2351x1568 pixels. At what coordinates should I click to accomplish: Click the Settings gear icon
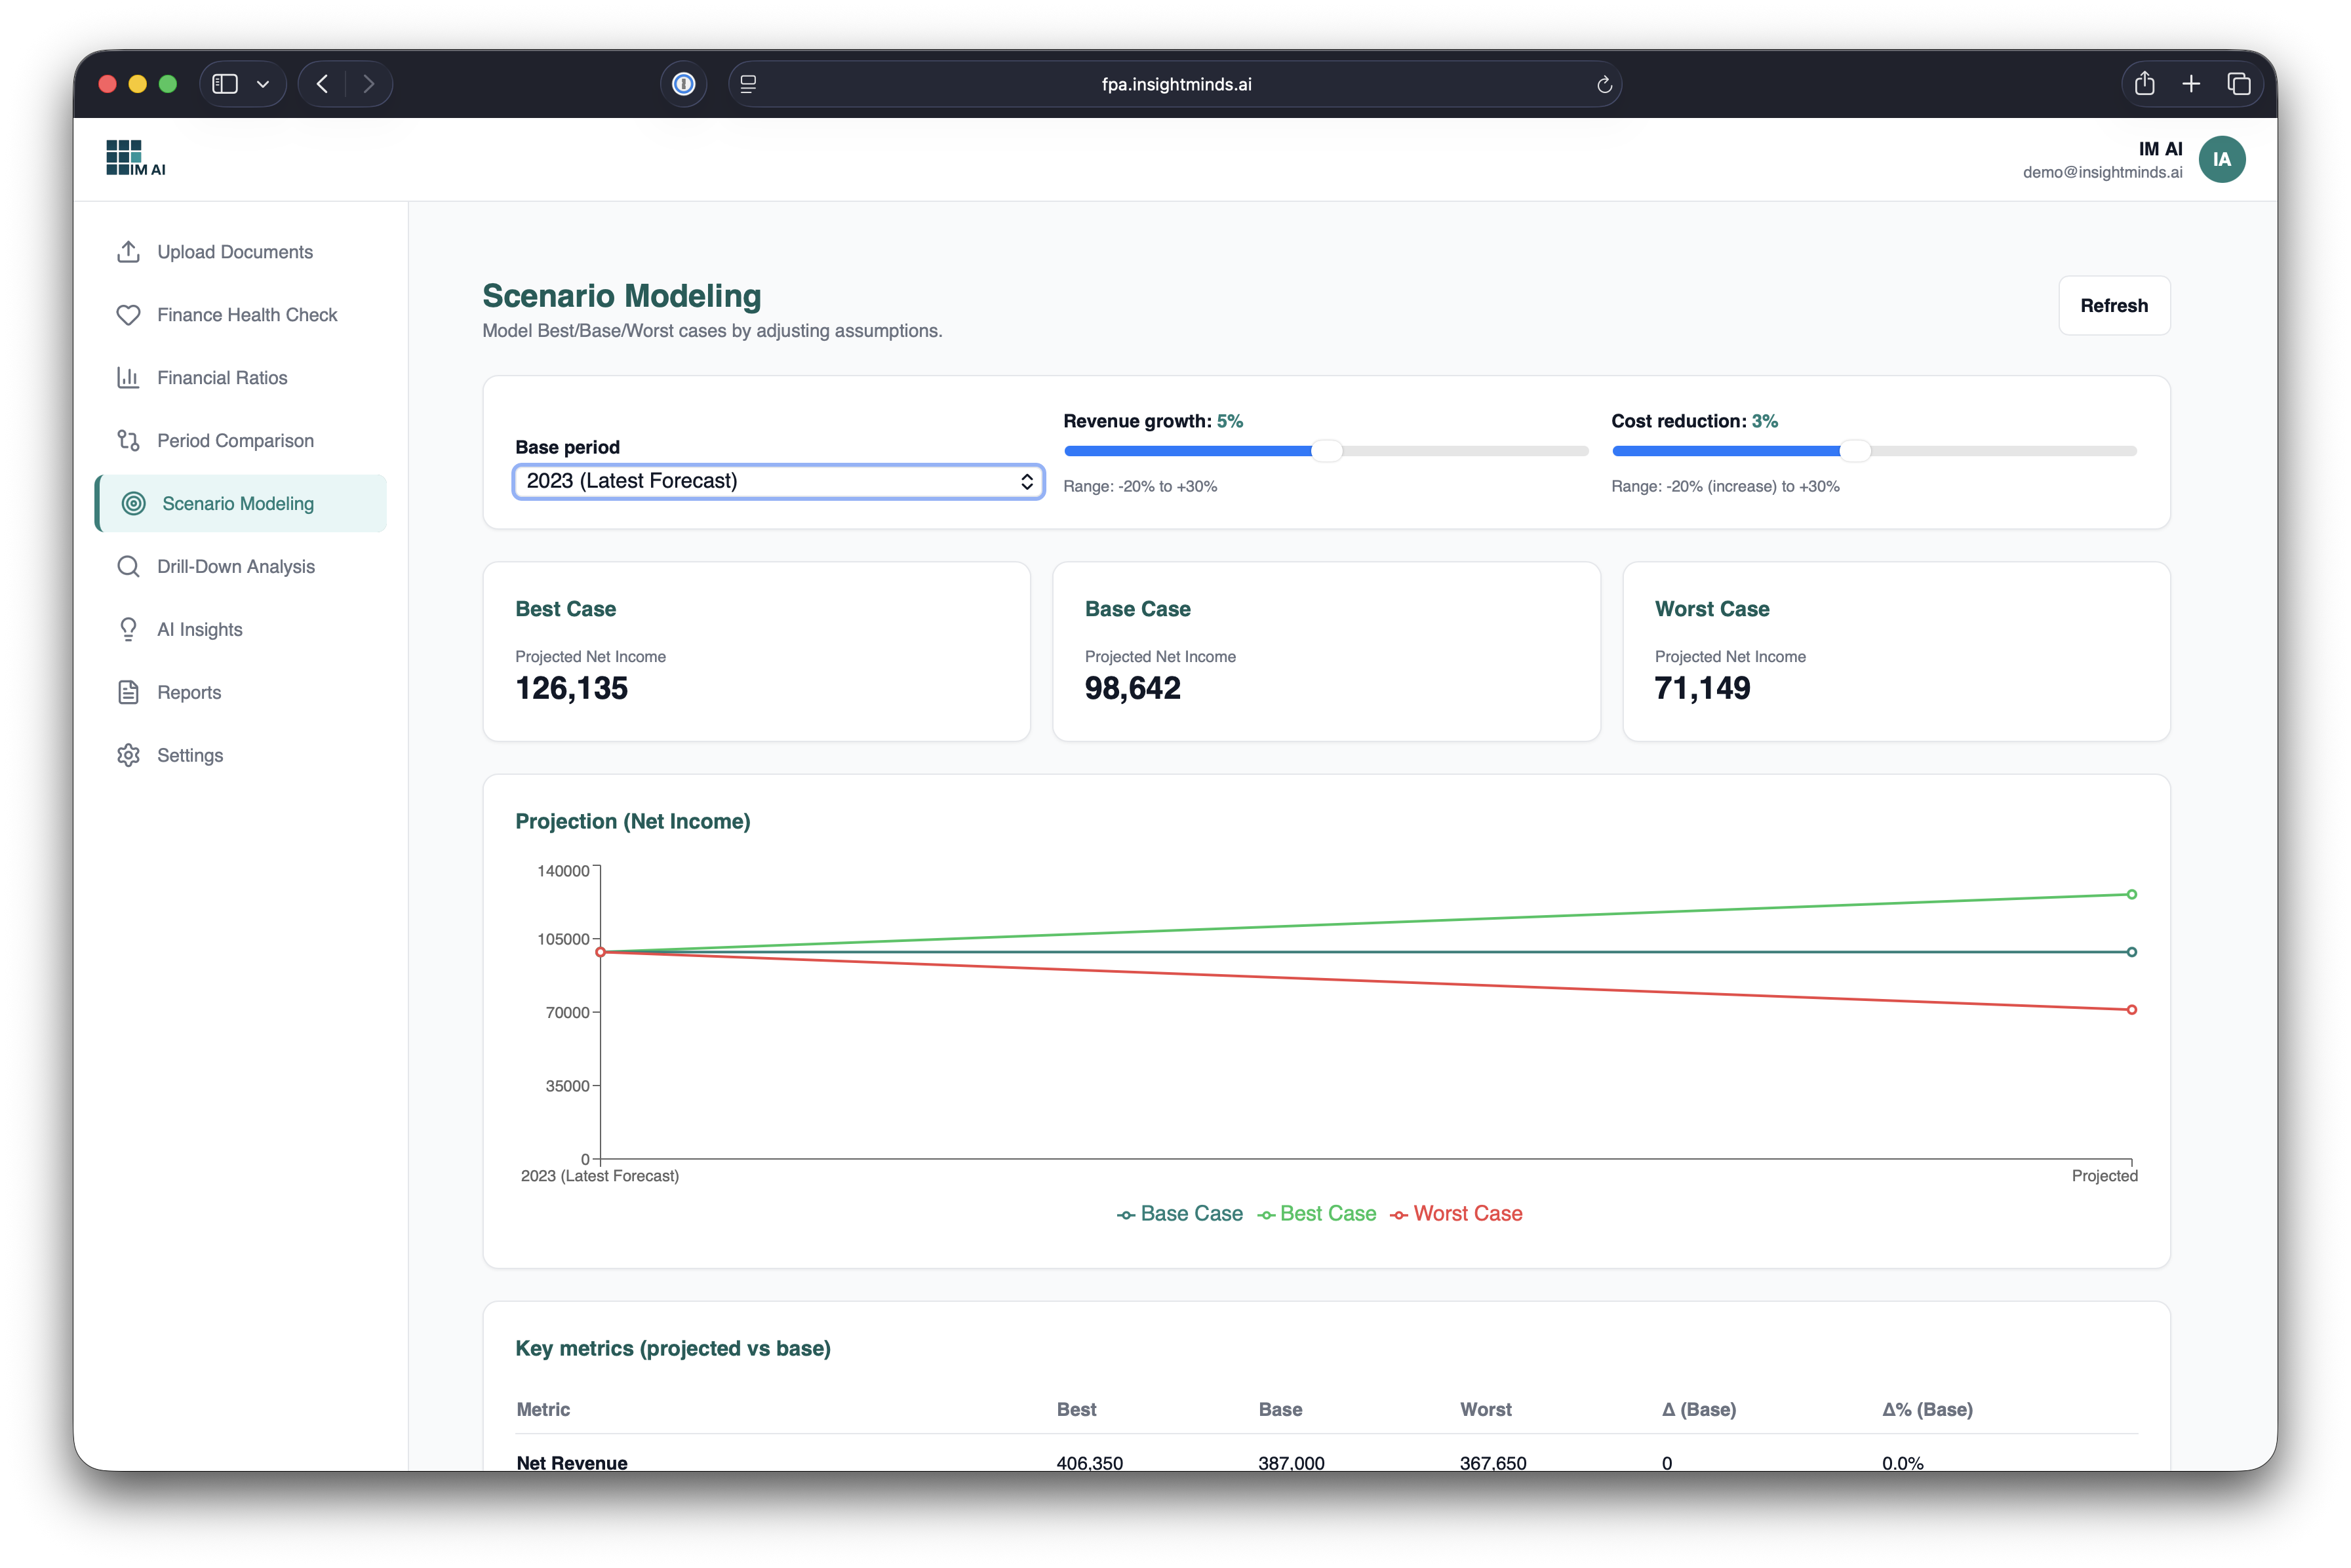128,756
